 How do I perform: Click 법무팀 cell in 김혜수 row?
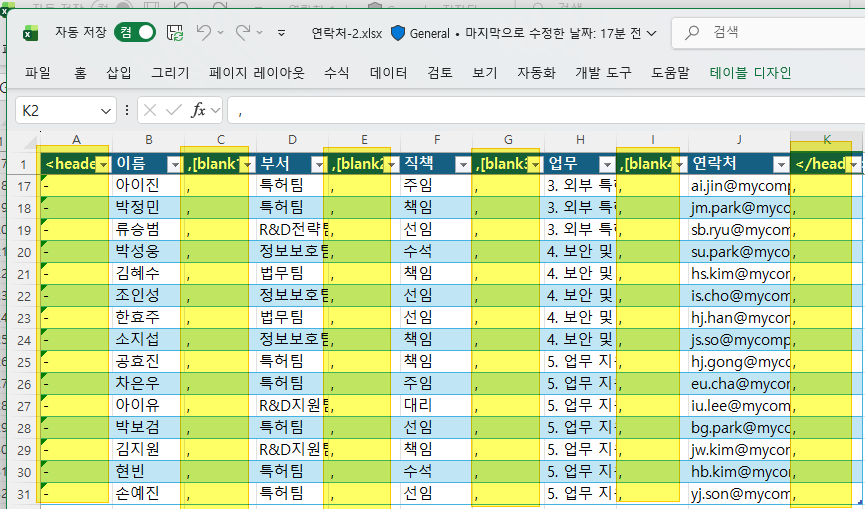pyautogui.click(x=292, y=274)
